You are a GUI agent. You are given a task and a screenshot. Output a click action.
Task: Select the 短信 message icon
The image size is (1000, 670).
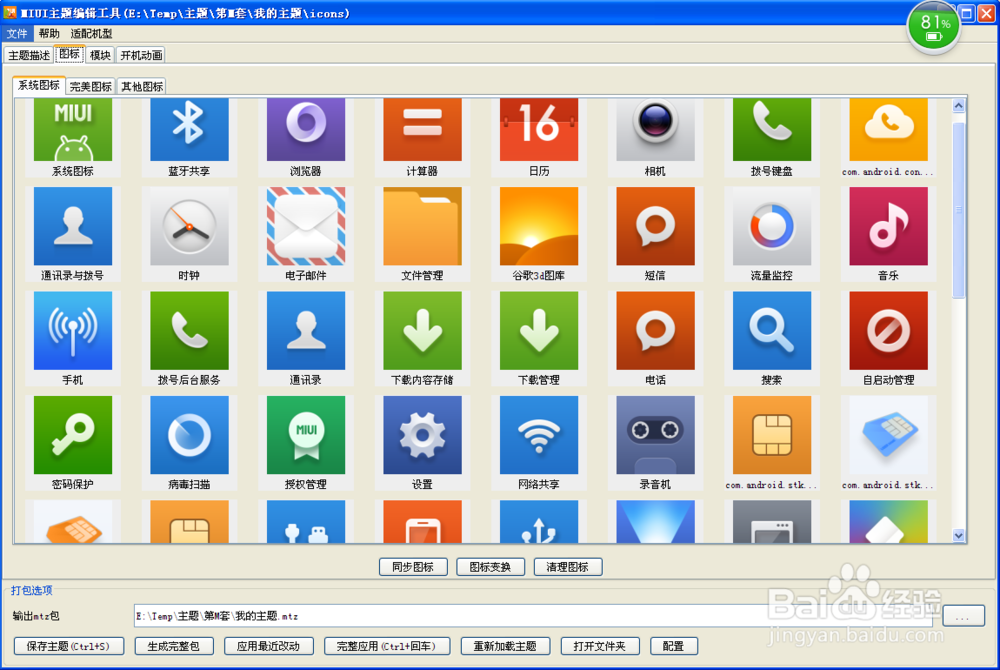(656, 226)
